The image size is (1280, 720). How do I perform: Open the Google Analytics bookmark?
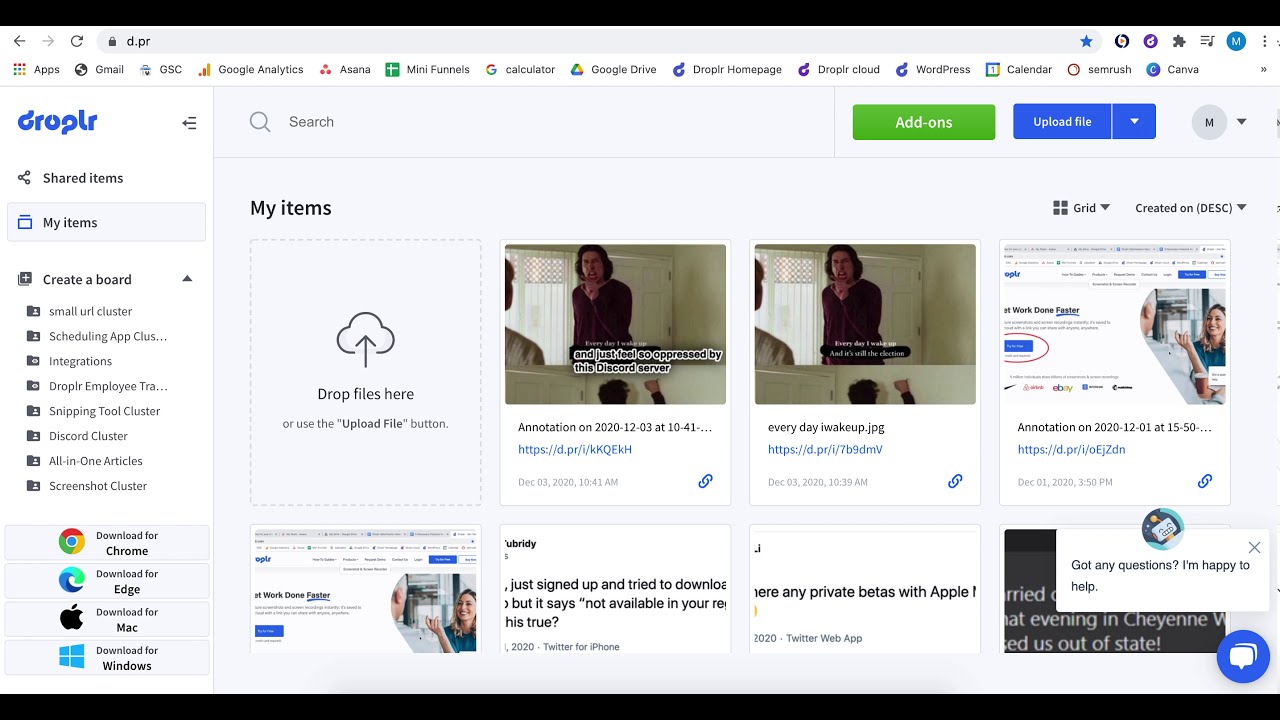(x=250, y=70)
